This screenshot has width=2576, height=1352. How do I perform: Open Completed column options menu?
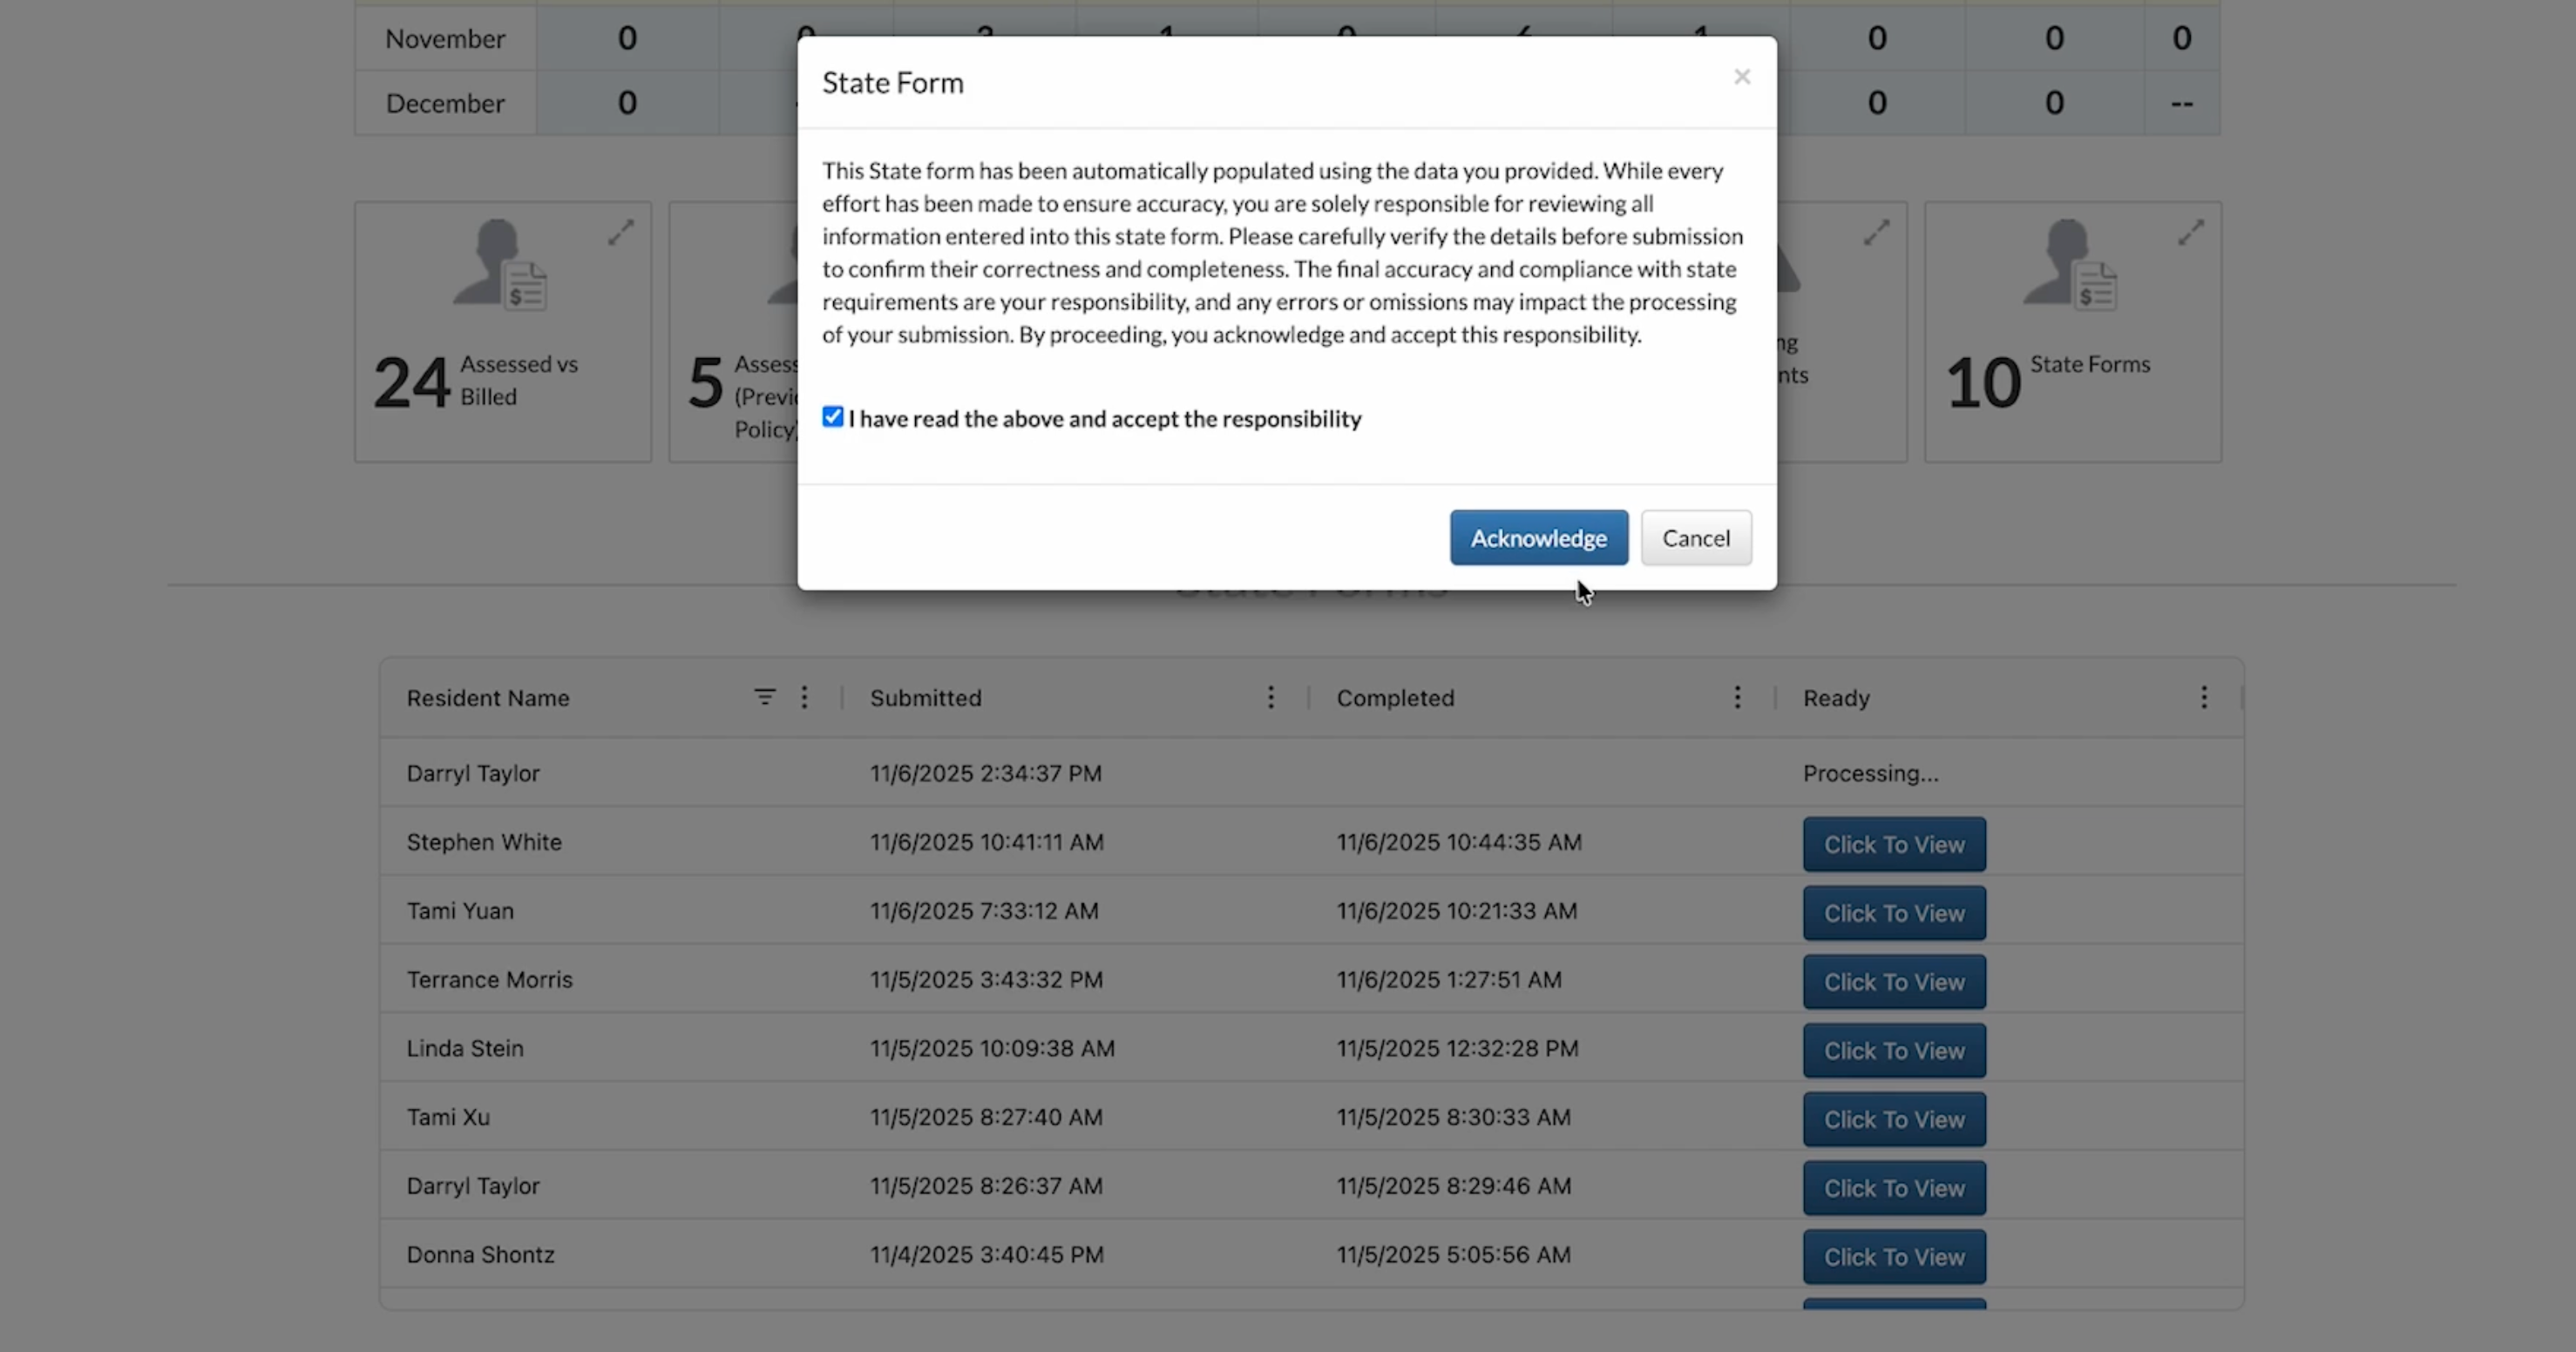click(x=1737, y=697)
